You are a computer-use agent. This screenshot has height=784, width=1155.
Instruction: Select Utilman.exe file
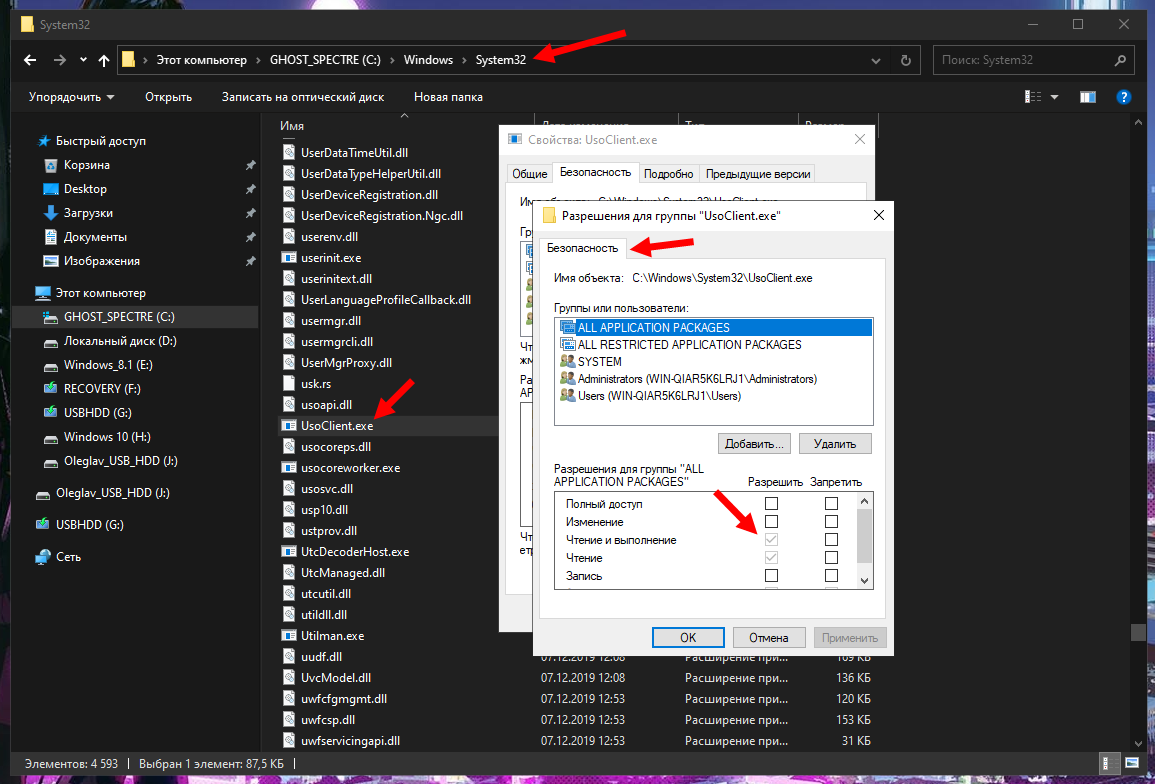click(332, 636)
